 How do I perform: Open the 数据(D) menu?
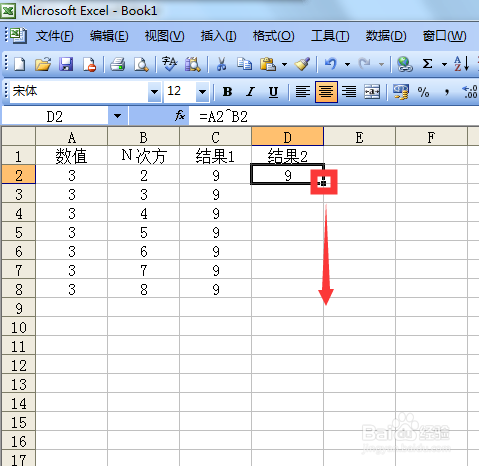pyautogui.click(x=386, y=36)
